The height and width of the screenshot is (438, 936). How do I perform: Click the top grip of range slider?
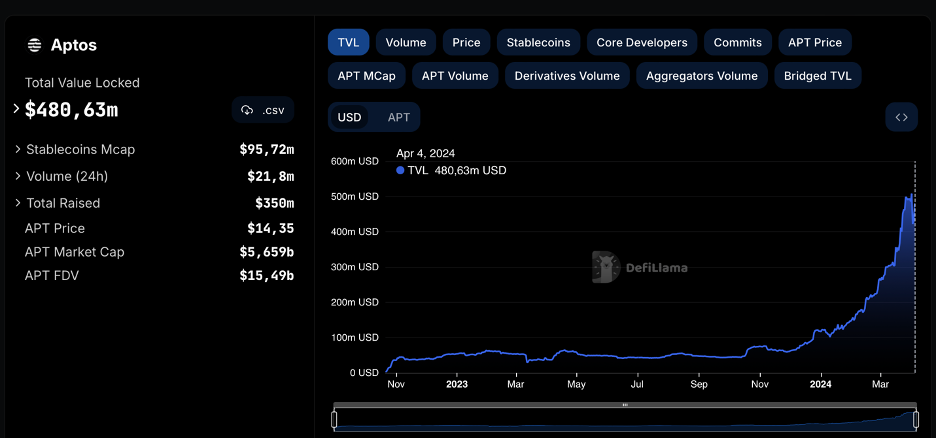(625, 405)
